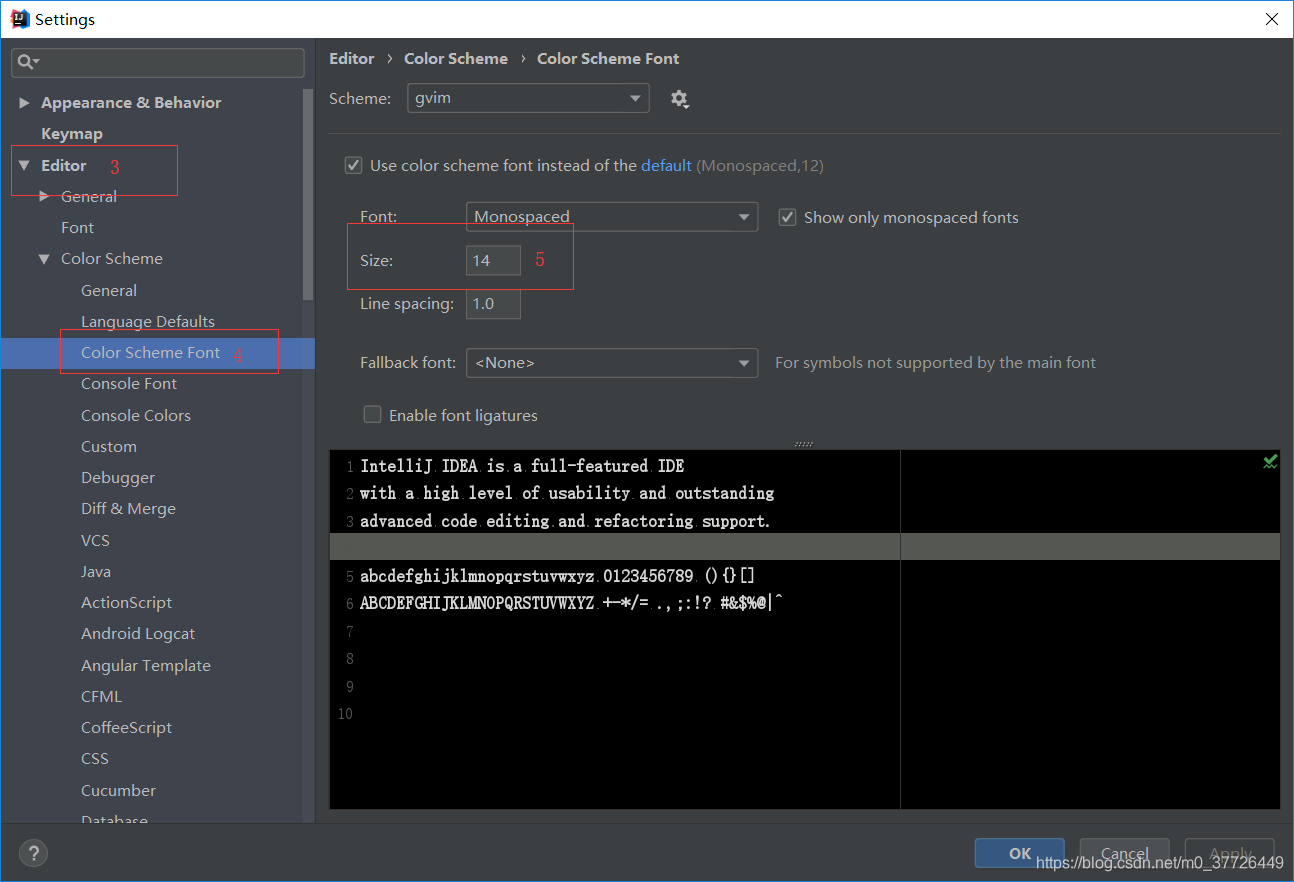Toggle show only monospaced fonts
The height and width of the screenshot is (882, 1294).
(787, 217)
